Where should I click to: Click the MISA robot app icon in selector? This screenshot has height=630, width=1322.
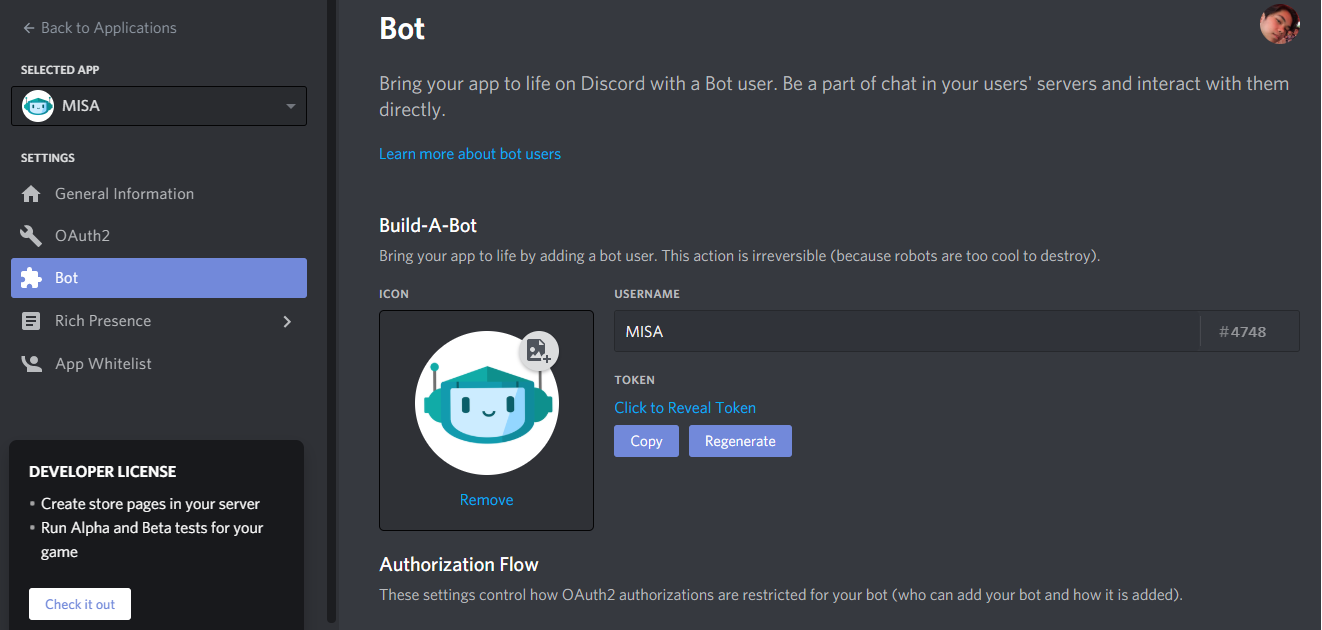pos(38,106)
